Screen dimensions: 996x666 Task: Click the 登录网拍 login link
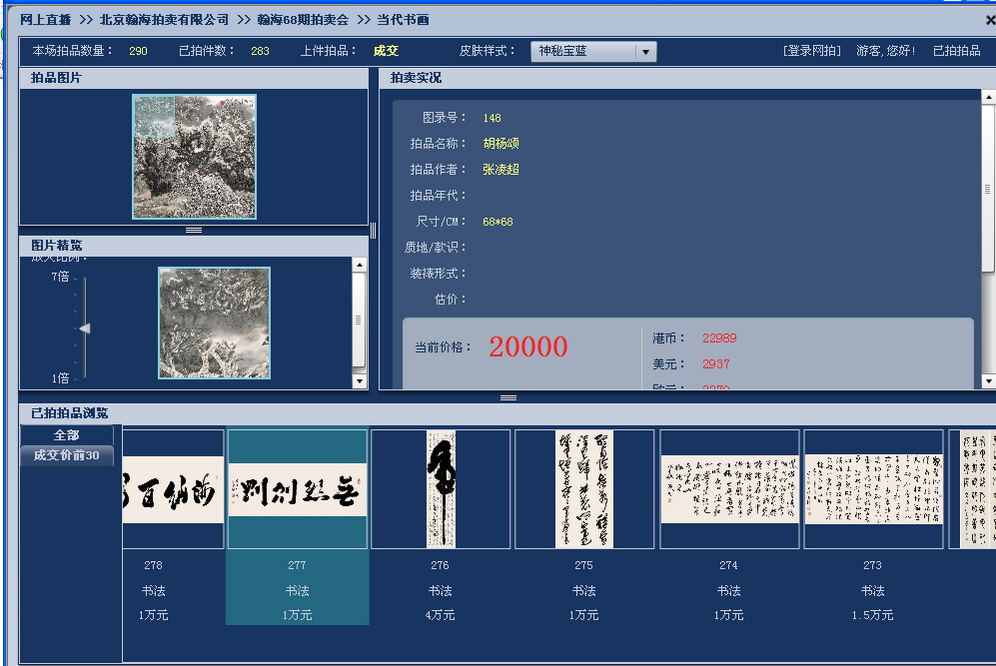812,51
